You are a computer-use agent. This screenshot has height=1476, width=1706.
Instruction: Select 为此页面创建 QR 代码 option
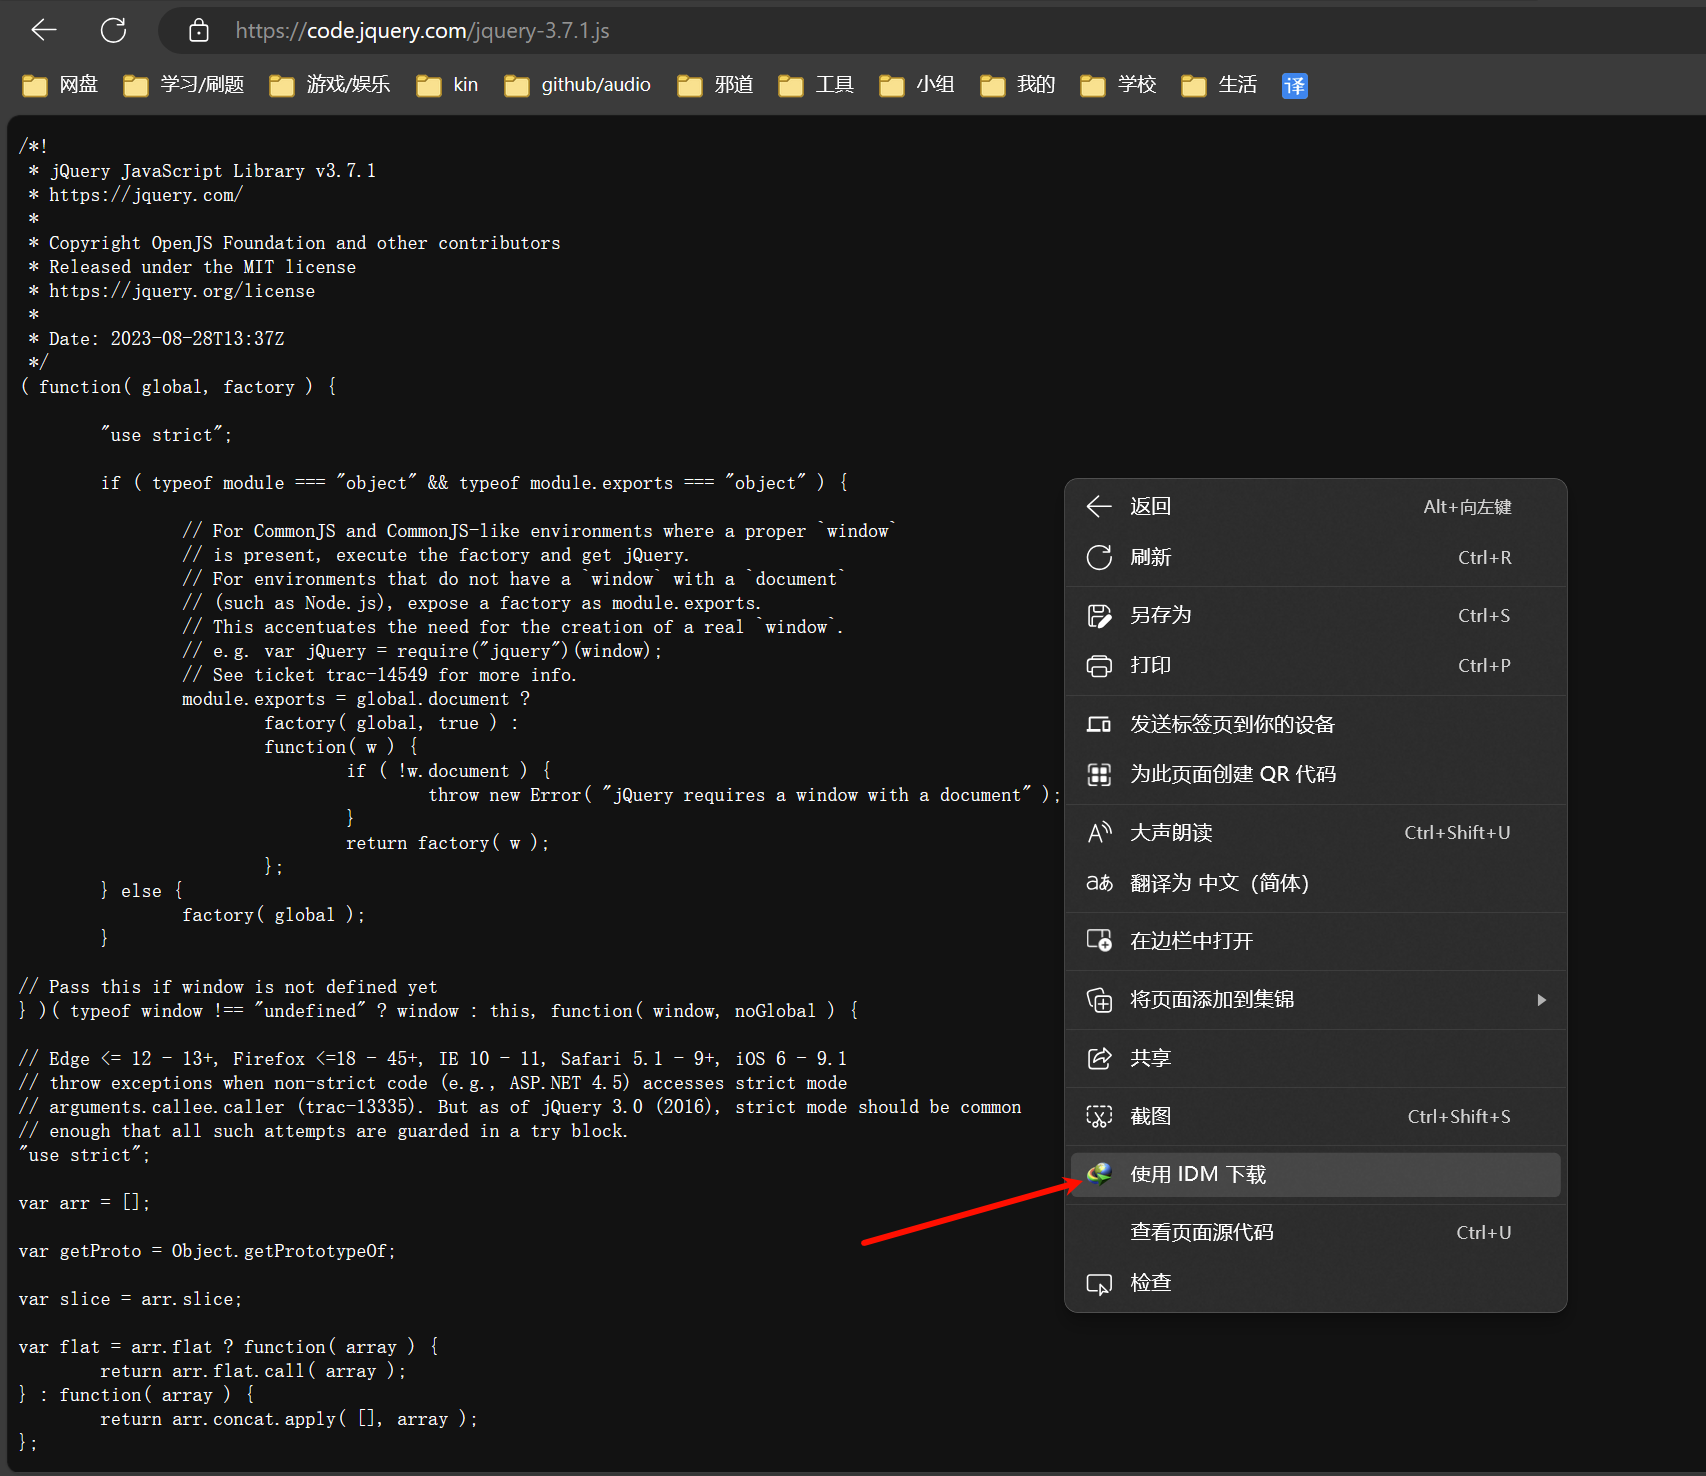(x=1232, y=774)
